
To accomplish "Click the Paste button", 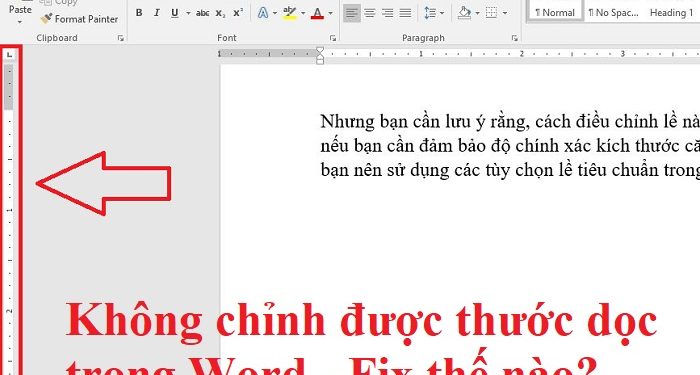I will [x=21, y=9].
